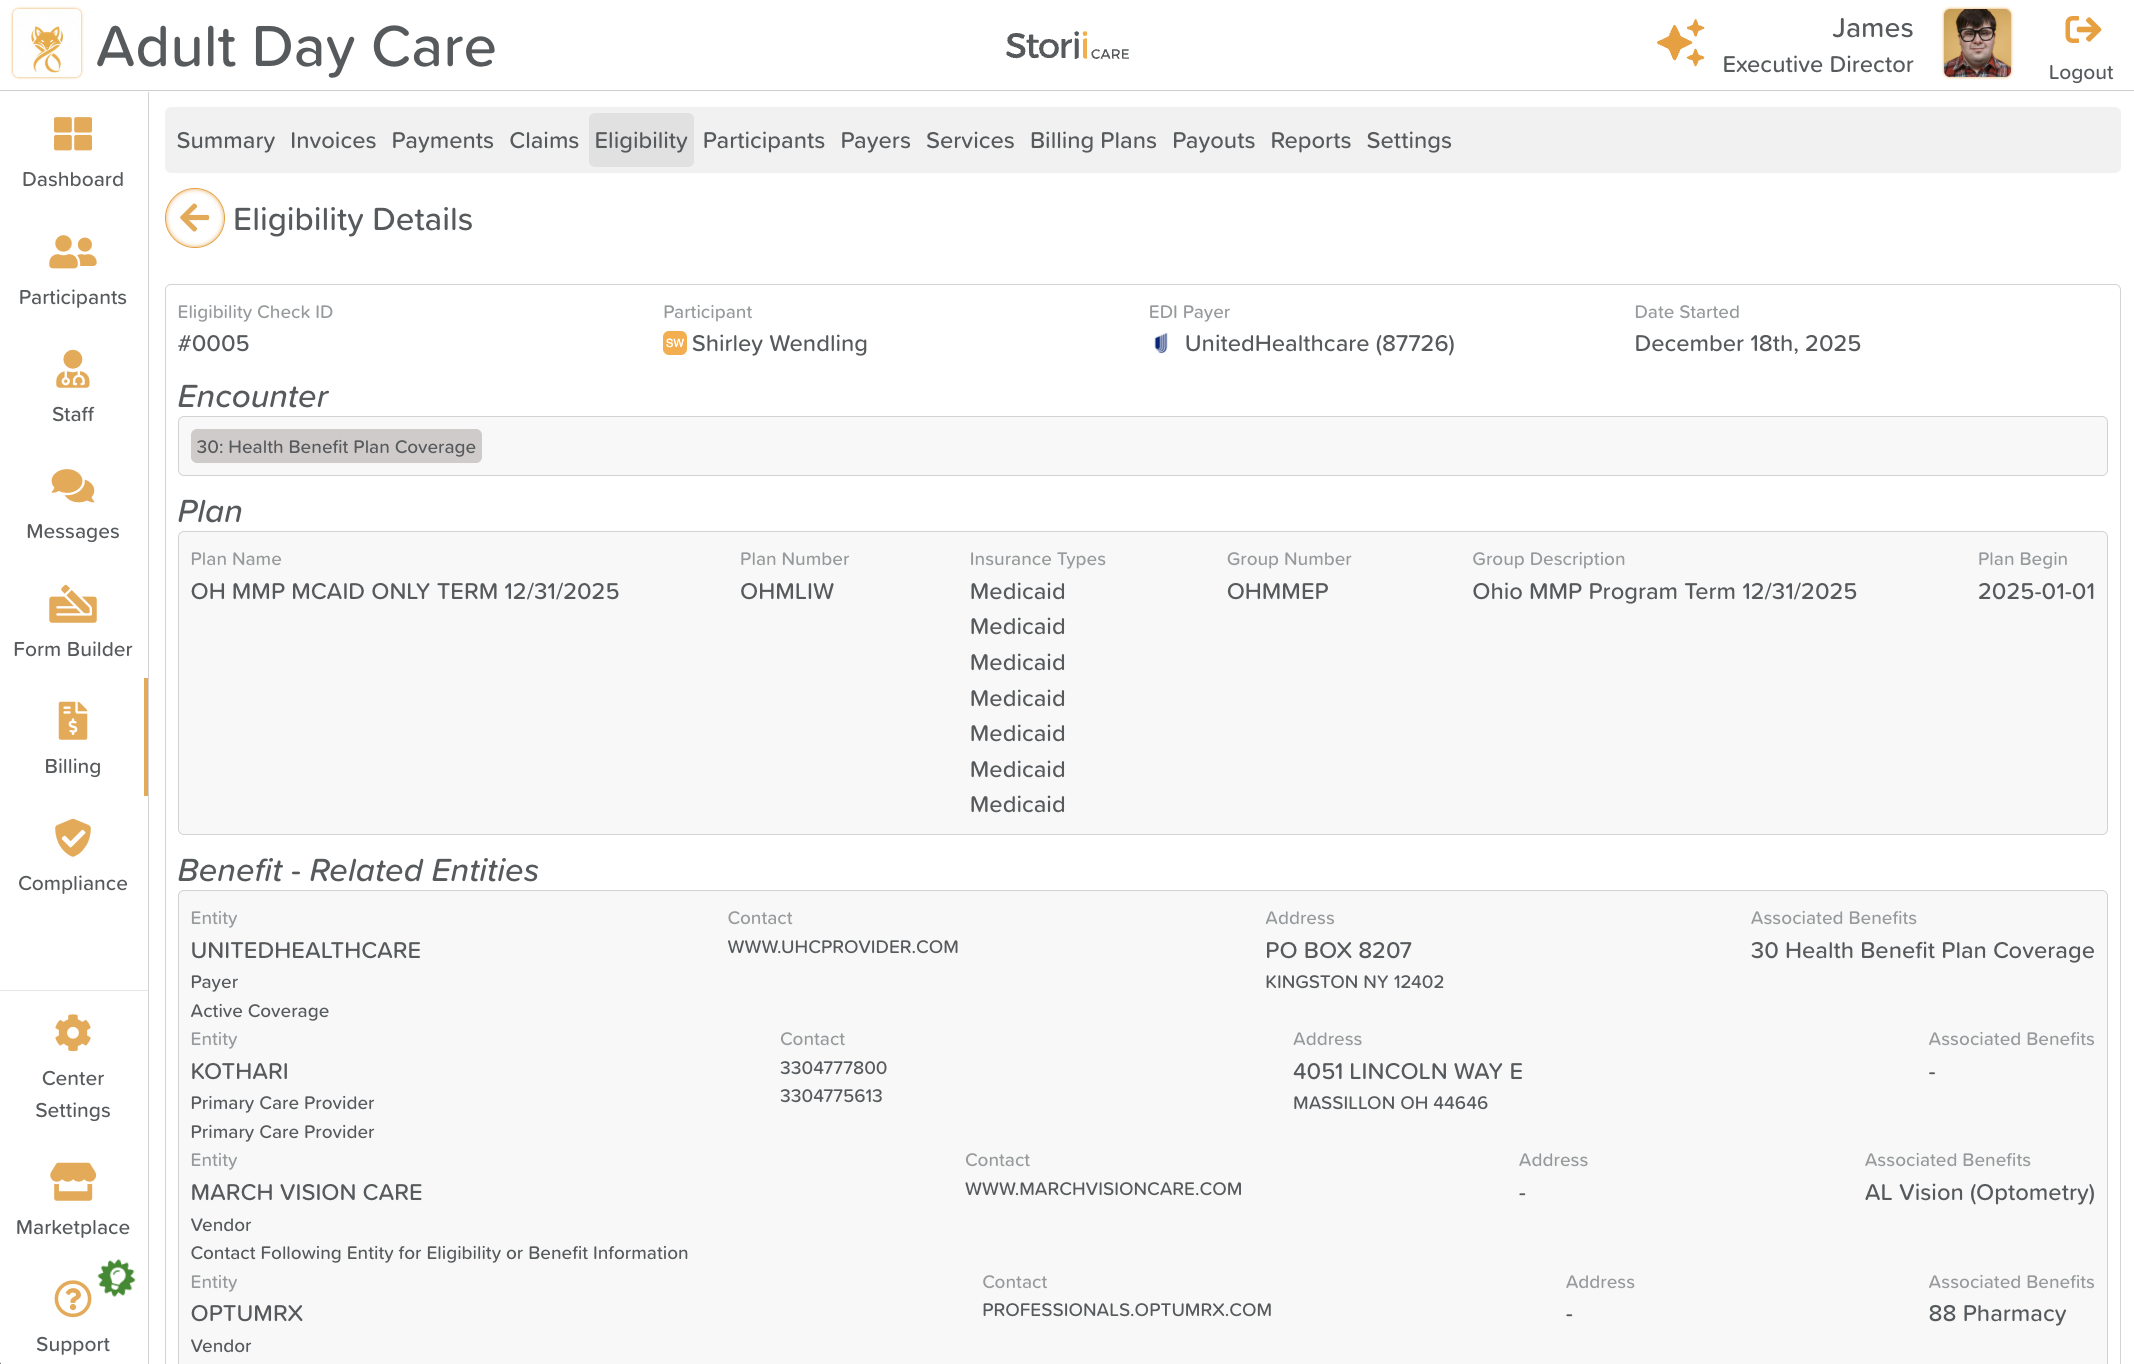Open the Marketplace storefront icon
Viewport: 2134px width, 1364px height.
coord(72,1182)
